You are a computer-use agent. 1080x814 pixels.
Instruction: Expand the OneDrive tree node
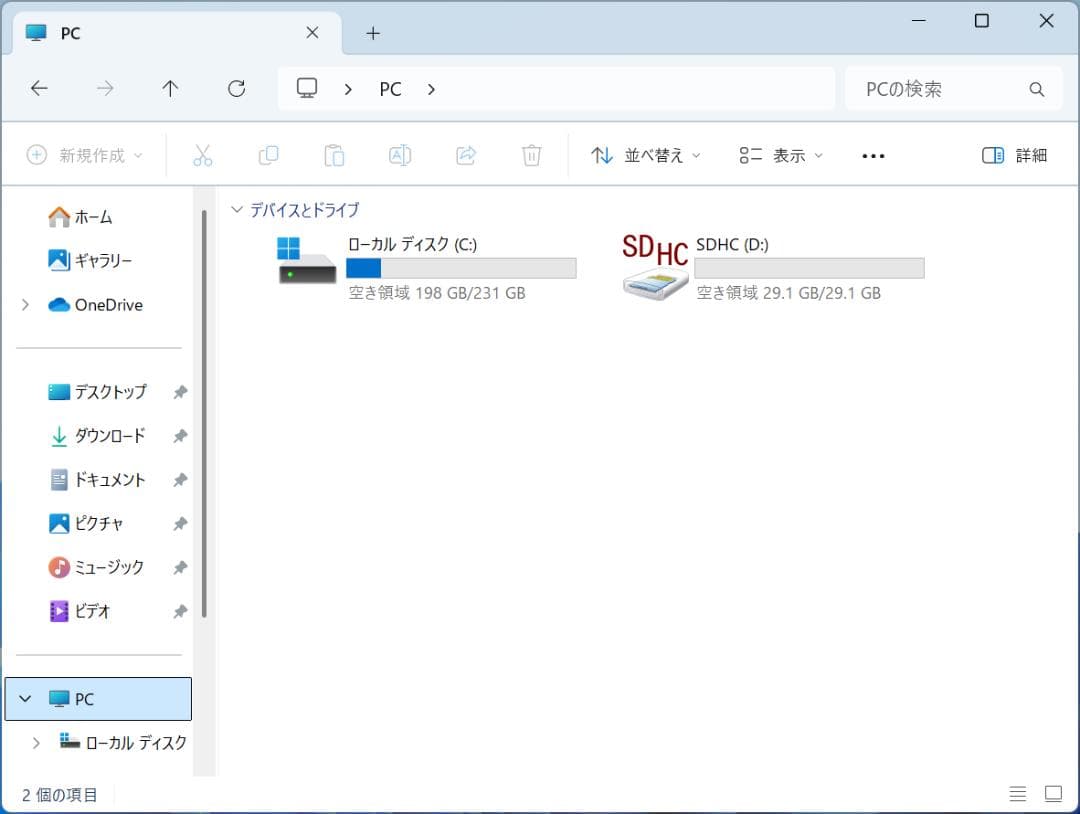pos(25,305)
